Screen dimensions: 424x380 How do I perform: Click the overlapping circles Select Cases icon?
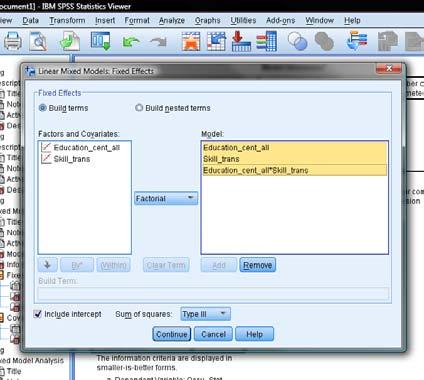[x=297, y=41]
